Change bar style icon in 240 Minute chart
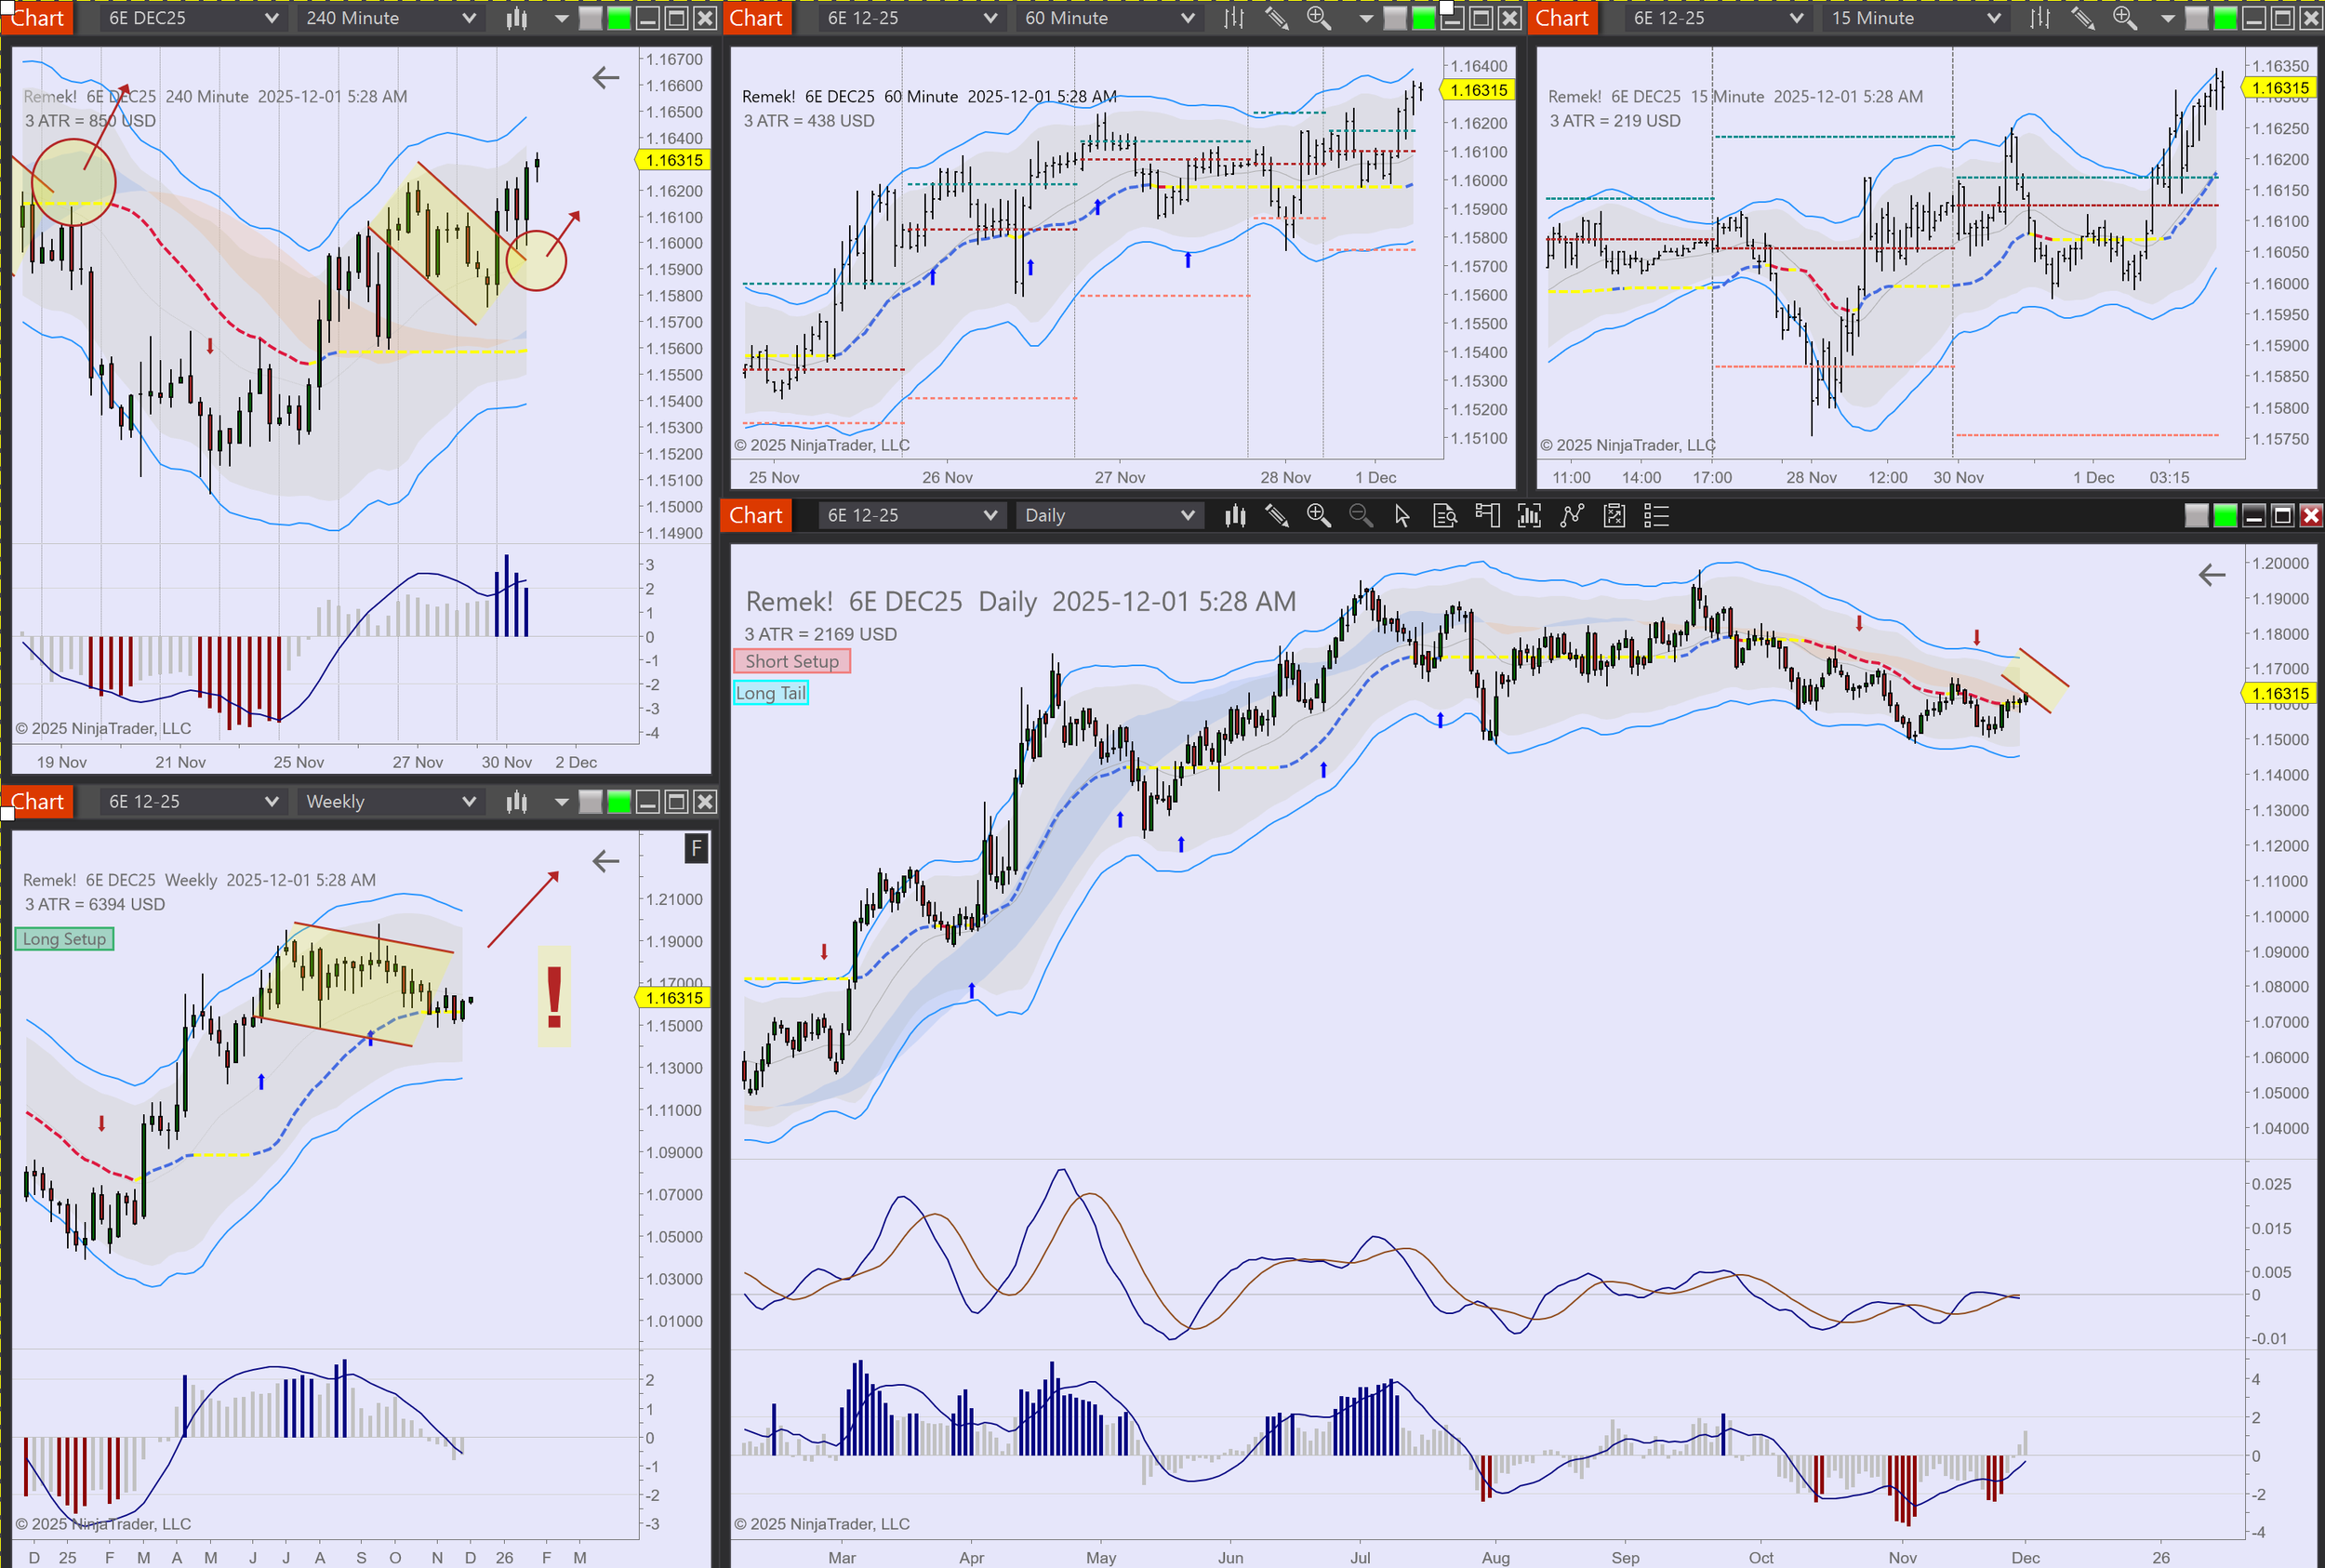Viewport: 2325px width, 1568px height. [516, 18]
